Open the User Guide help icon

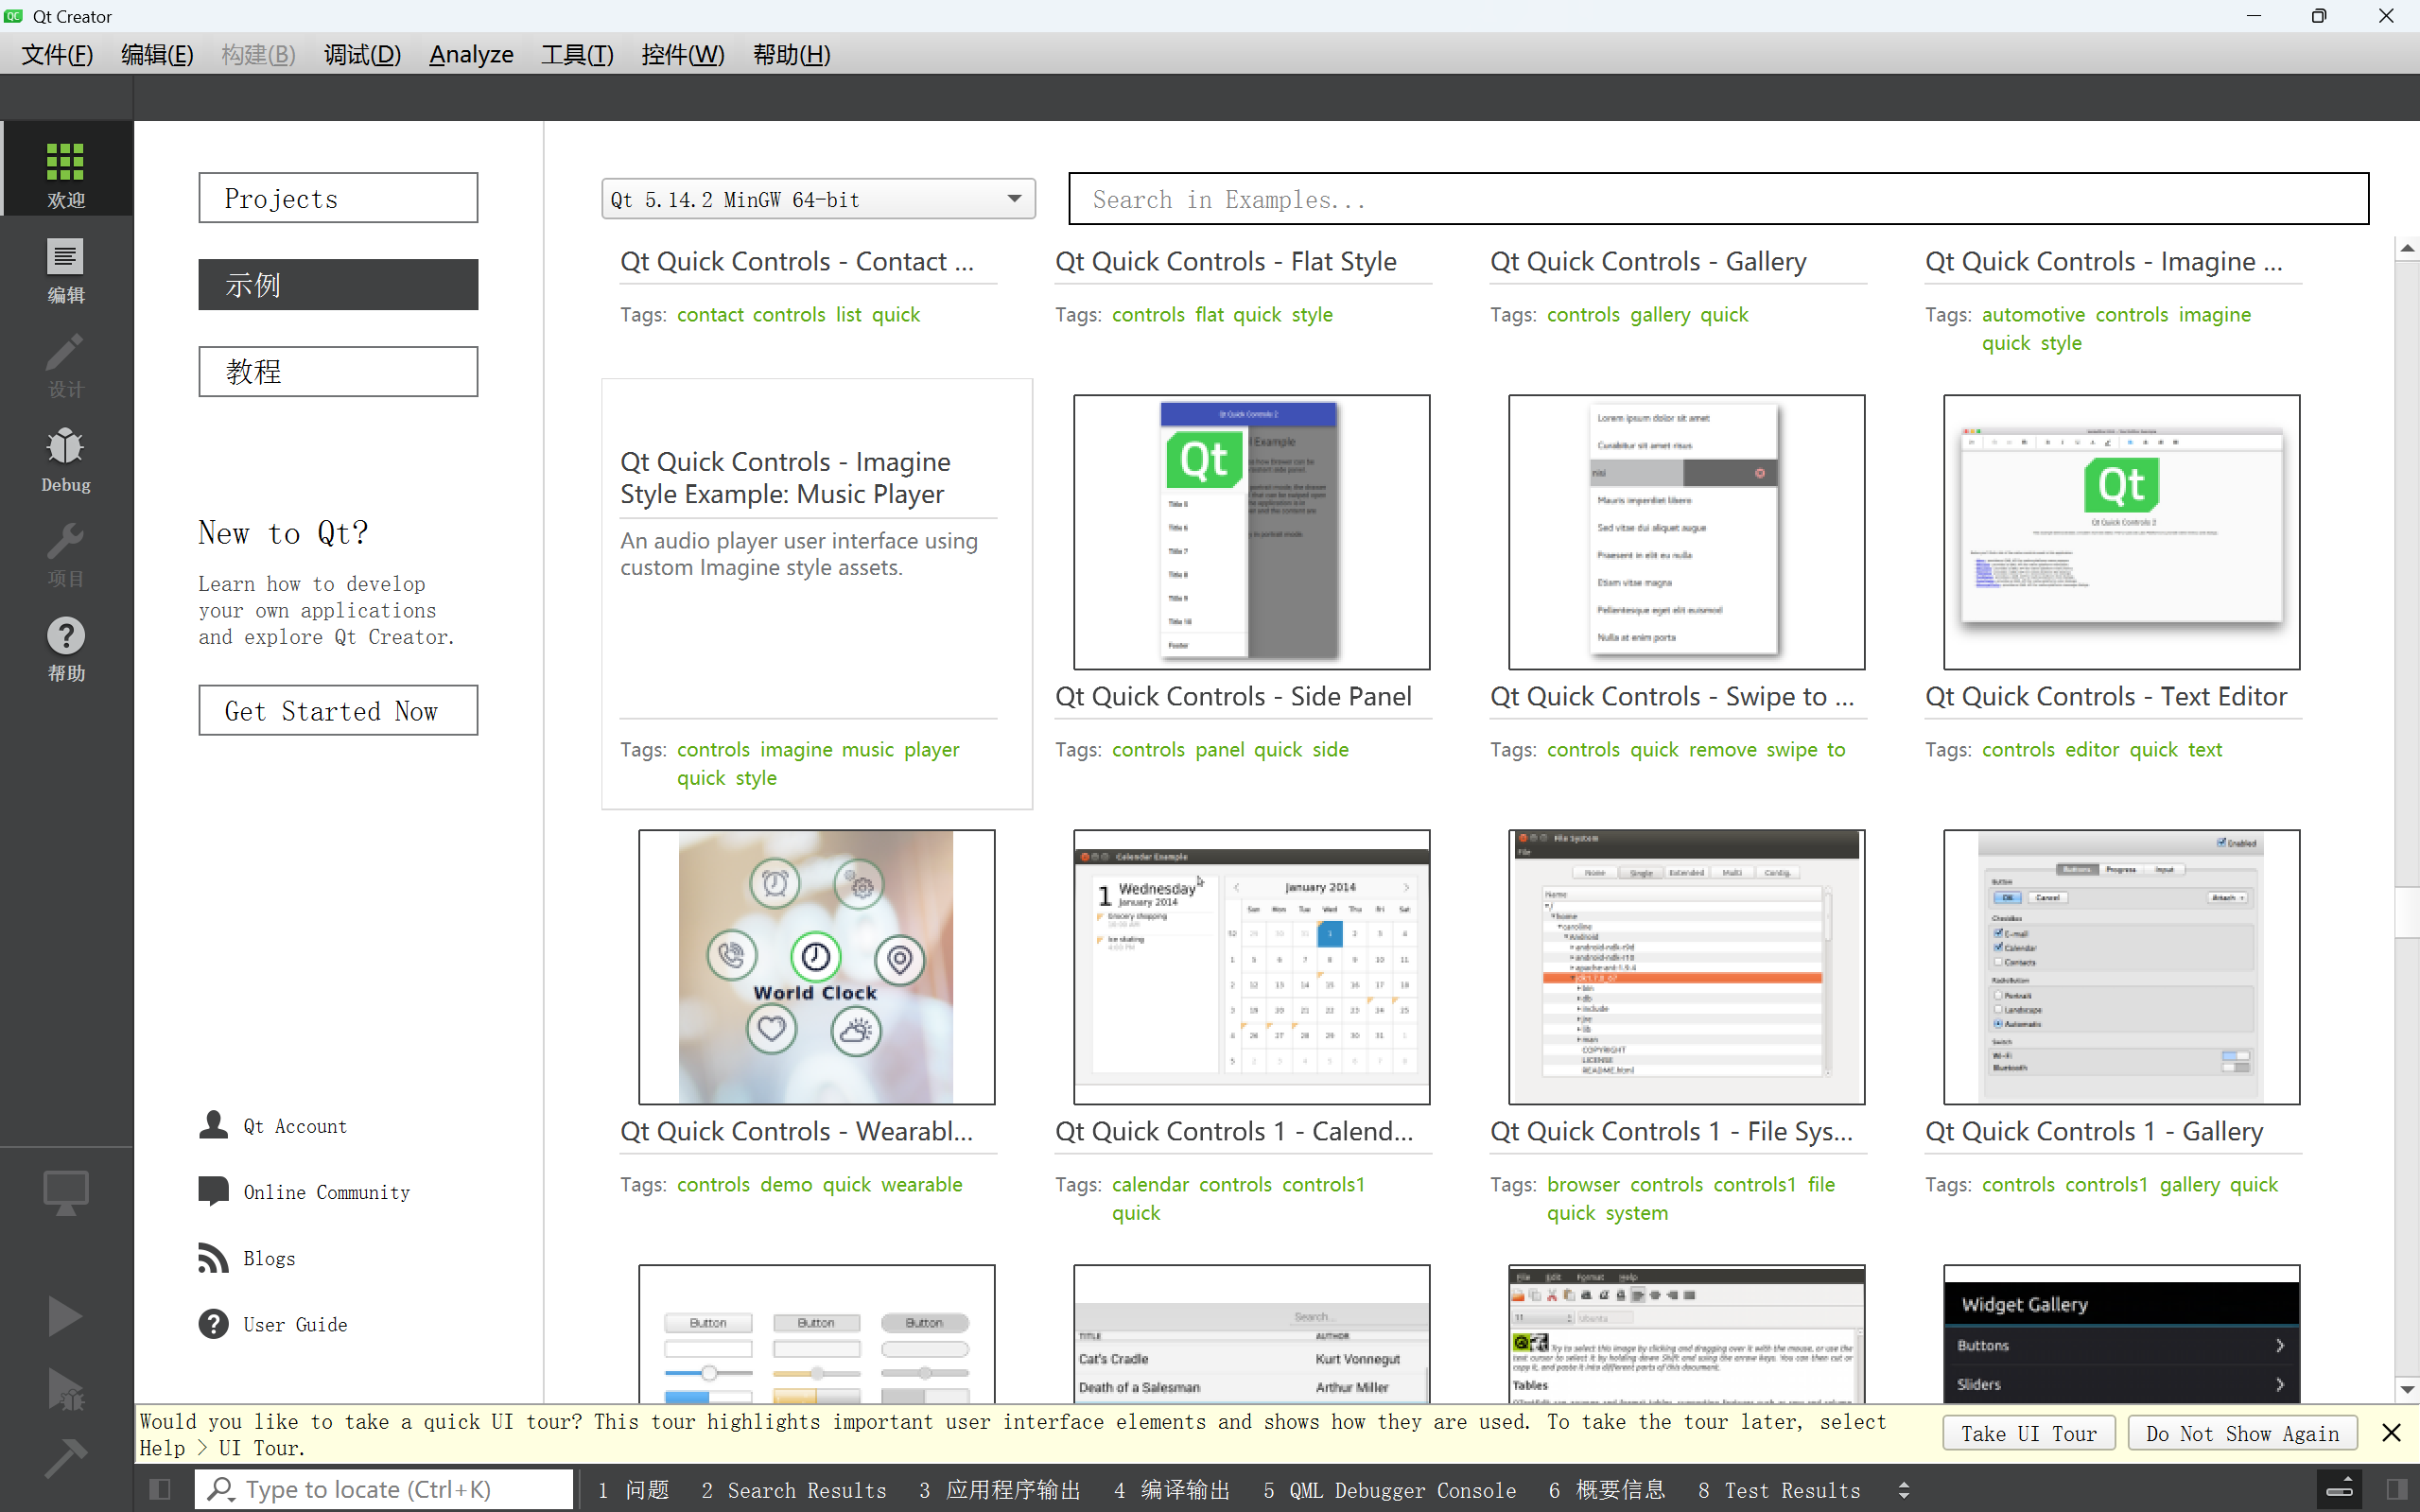point(213,1324)
